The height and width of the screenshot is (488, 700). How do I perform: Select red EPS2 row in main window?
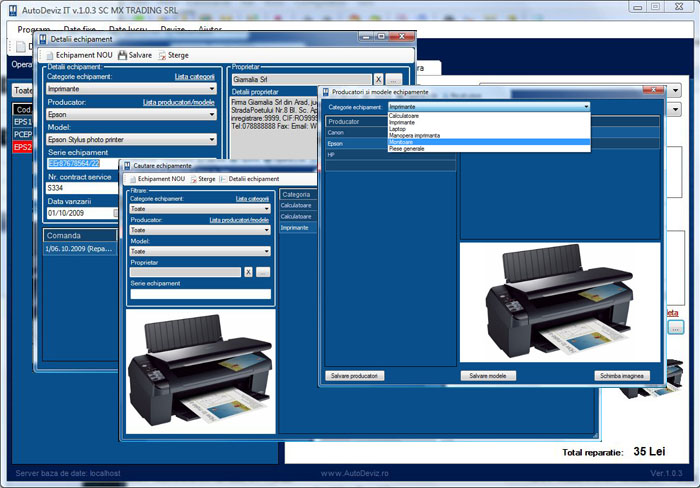click(23, 147)
